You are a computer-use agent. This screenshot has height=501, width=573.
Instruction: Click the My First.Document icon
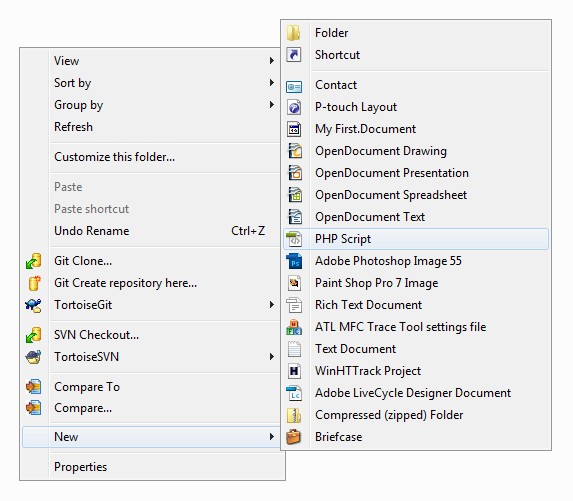point(294,129)
